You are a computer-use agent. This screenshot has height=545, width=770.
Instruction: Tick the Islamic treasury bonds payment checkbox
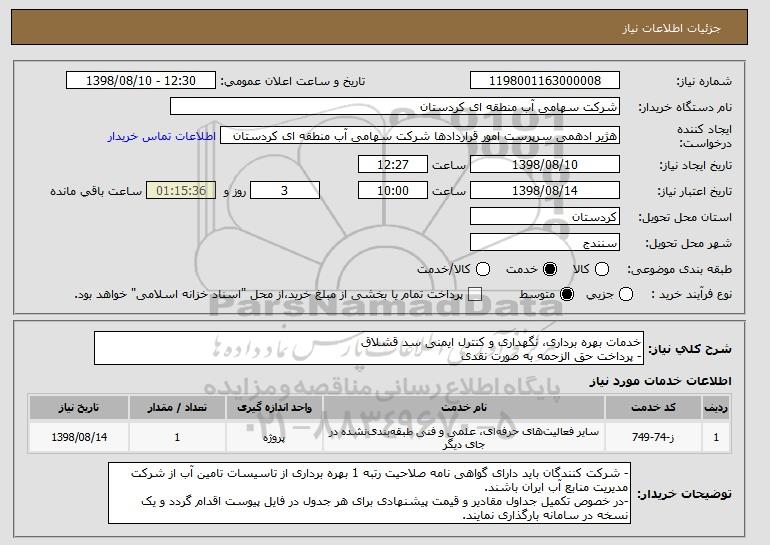(475, 295)
